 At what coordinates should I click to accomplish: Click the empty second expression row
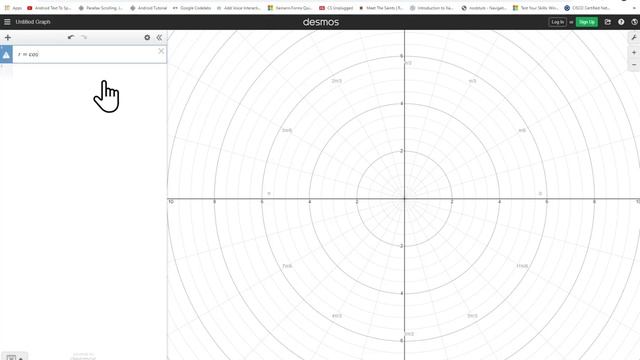click(x=83, y=71)
